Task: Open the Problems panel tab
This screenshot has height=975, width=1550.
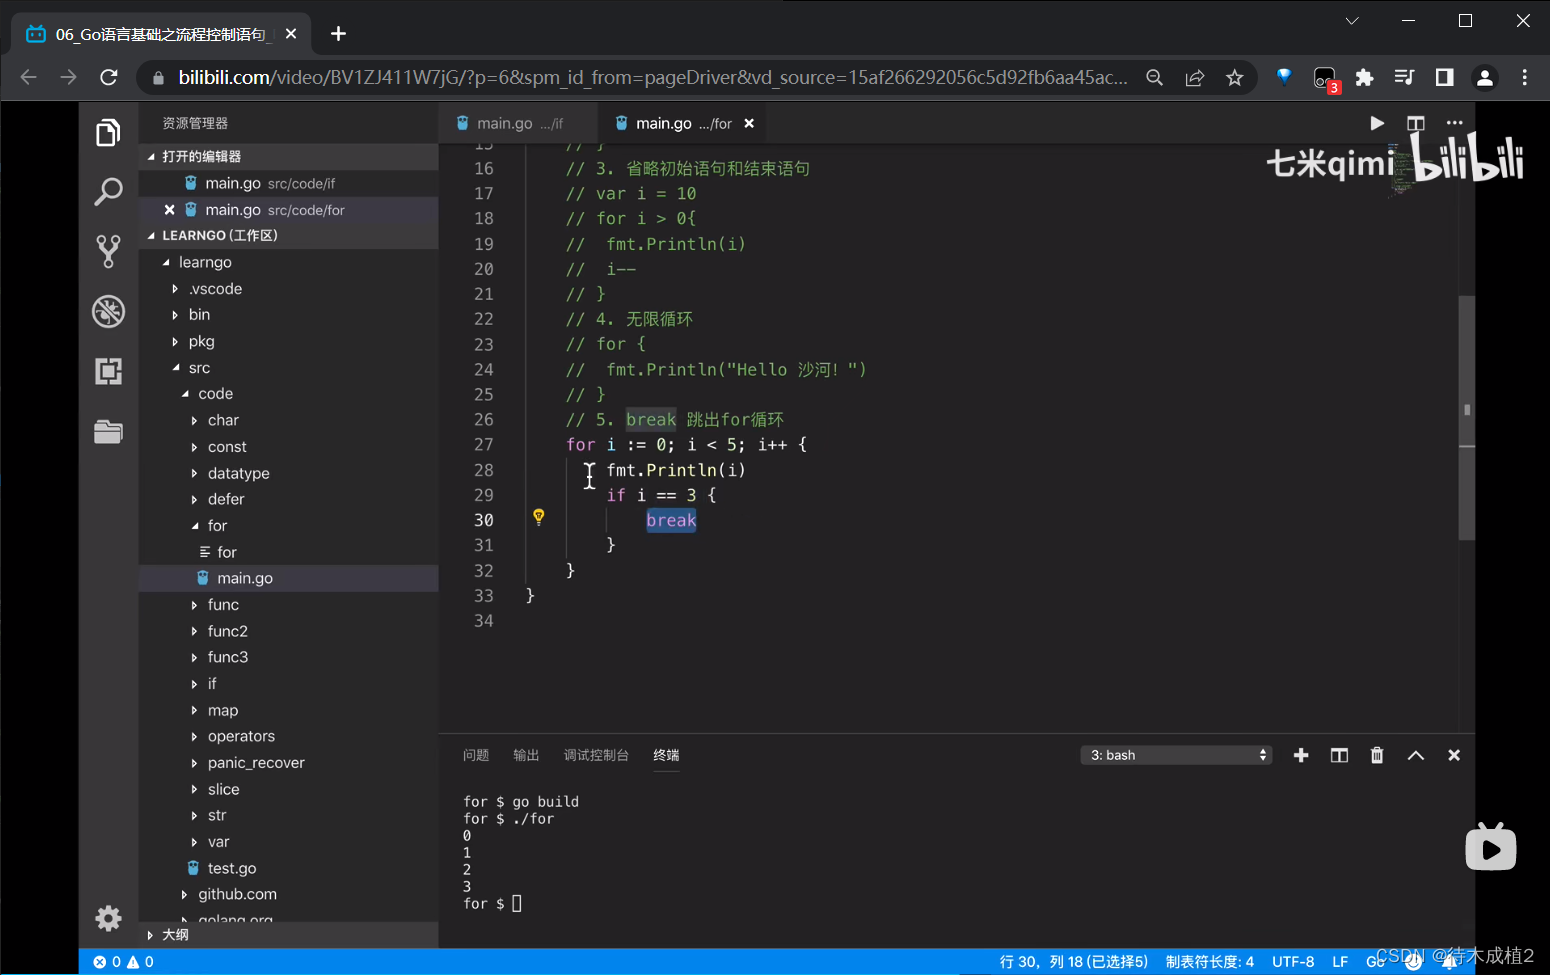Action: pyautogui.click(x=476, y=755)
